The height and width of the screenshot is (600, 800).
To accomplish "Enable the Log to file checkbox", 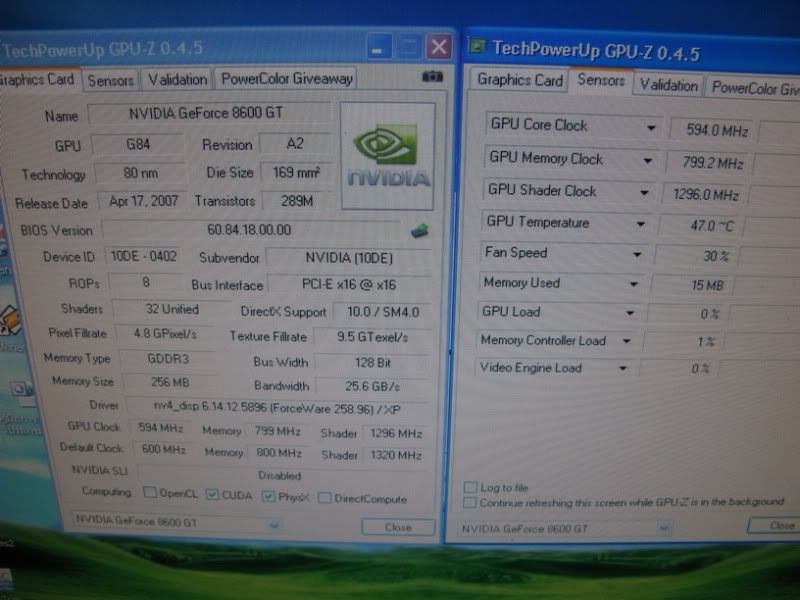I will click(470, 487).
